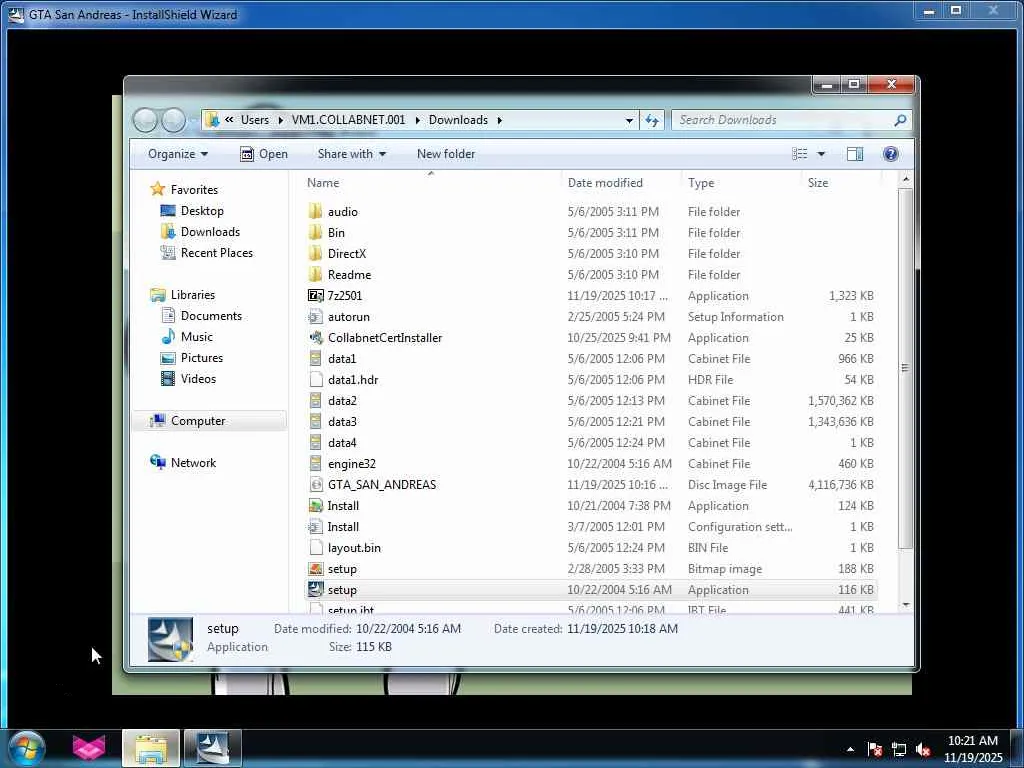Select the Install application icon
Image resolution: width=1024 pixels, height=768 pixels.
coord(315,505)
